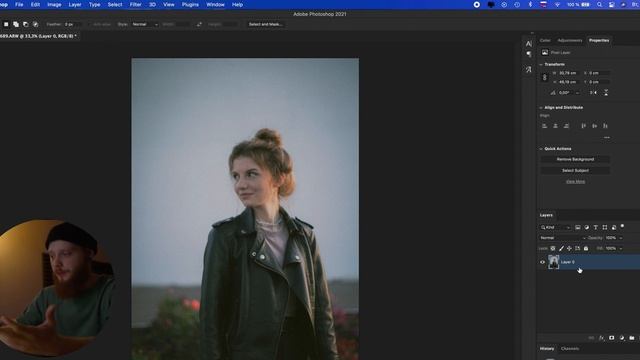
Task: Toggle link width and height chain icon
Action: click(544, 78)
